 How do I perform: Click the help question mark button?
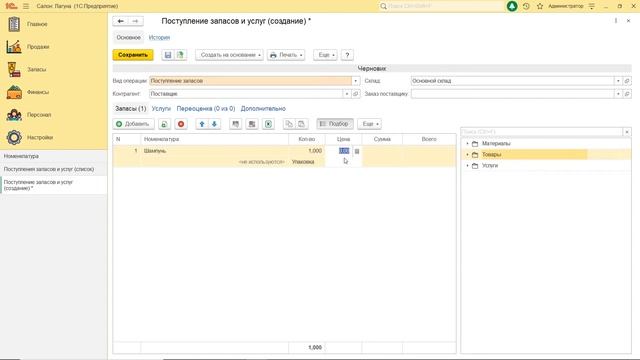[347, 55]
